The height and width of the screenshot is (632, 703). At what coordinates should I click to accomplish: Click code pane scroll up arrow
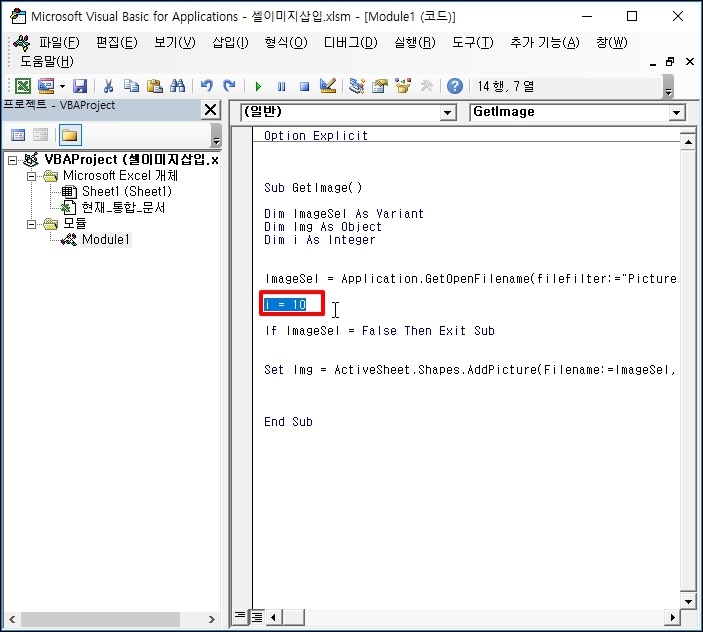(x=688, y=143)
